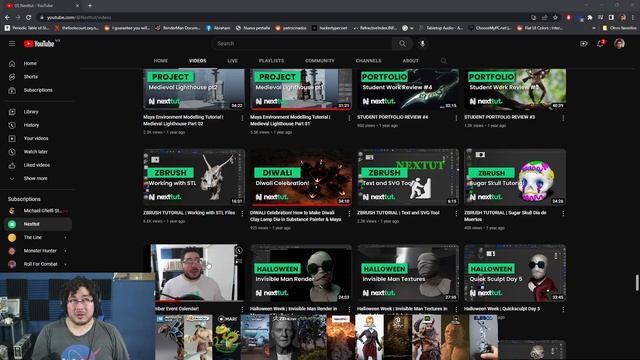
Task: Open the Periodic Table bookmark
Action: coord(27,28)
